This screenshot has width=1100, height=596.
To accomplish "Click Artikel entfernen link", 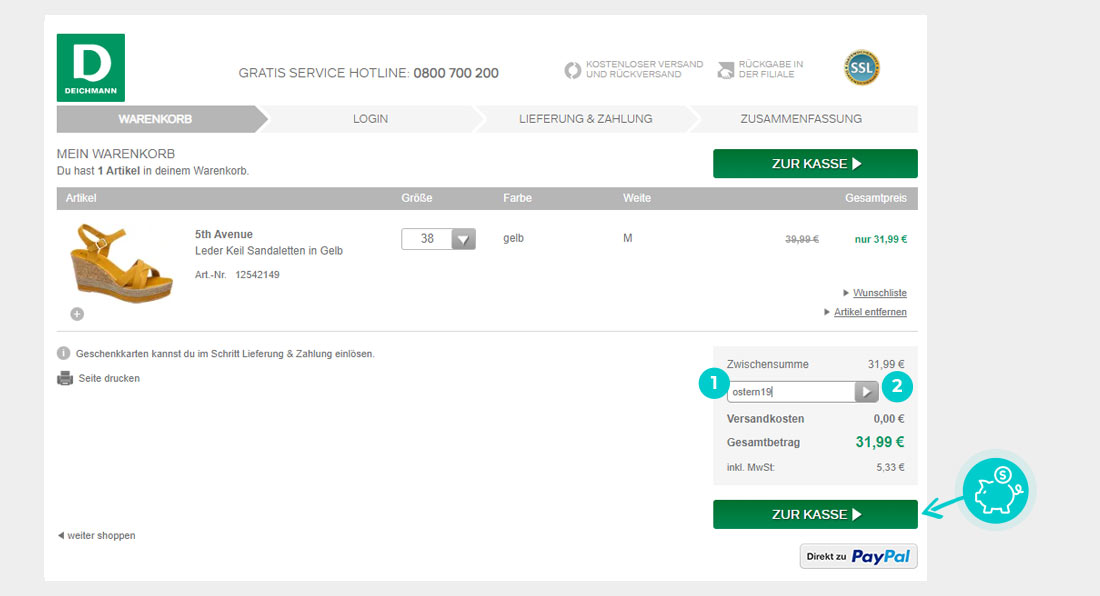I will click(x=870, y=311).
